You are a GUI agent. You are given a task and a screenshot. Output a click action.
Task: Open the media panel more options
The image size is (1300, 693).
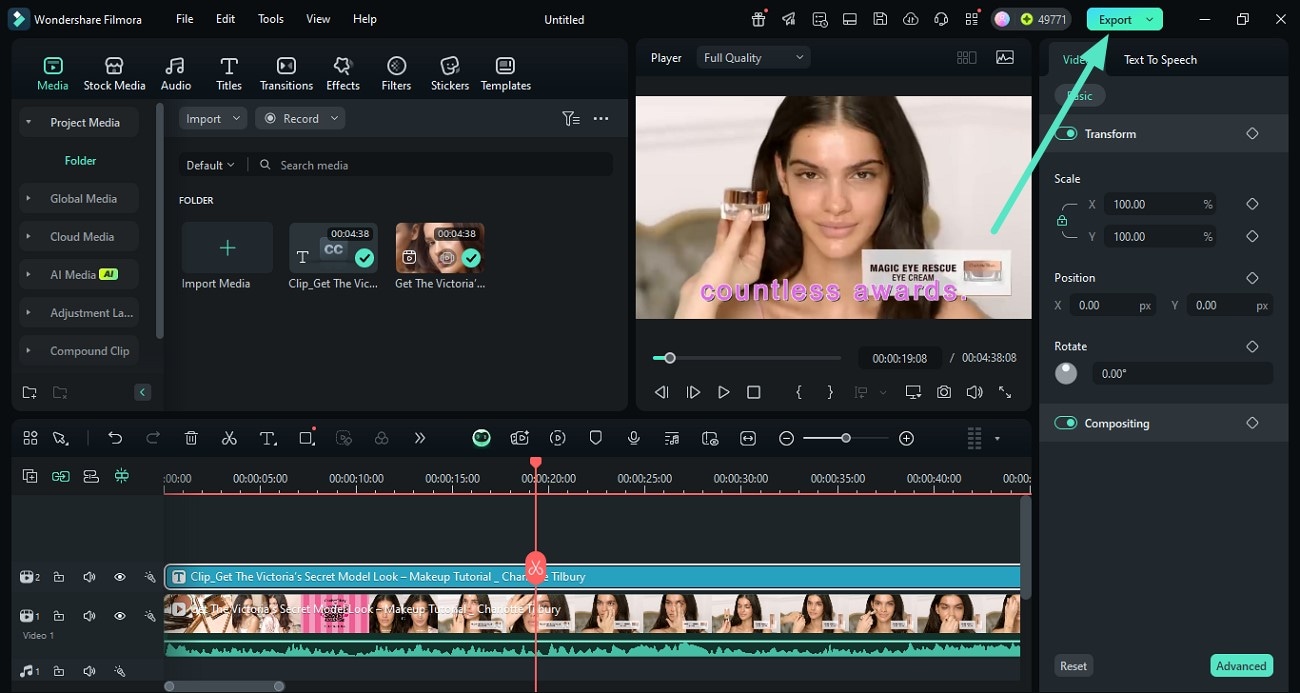tap(601, 118)
